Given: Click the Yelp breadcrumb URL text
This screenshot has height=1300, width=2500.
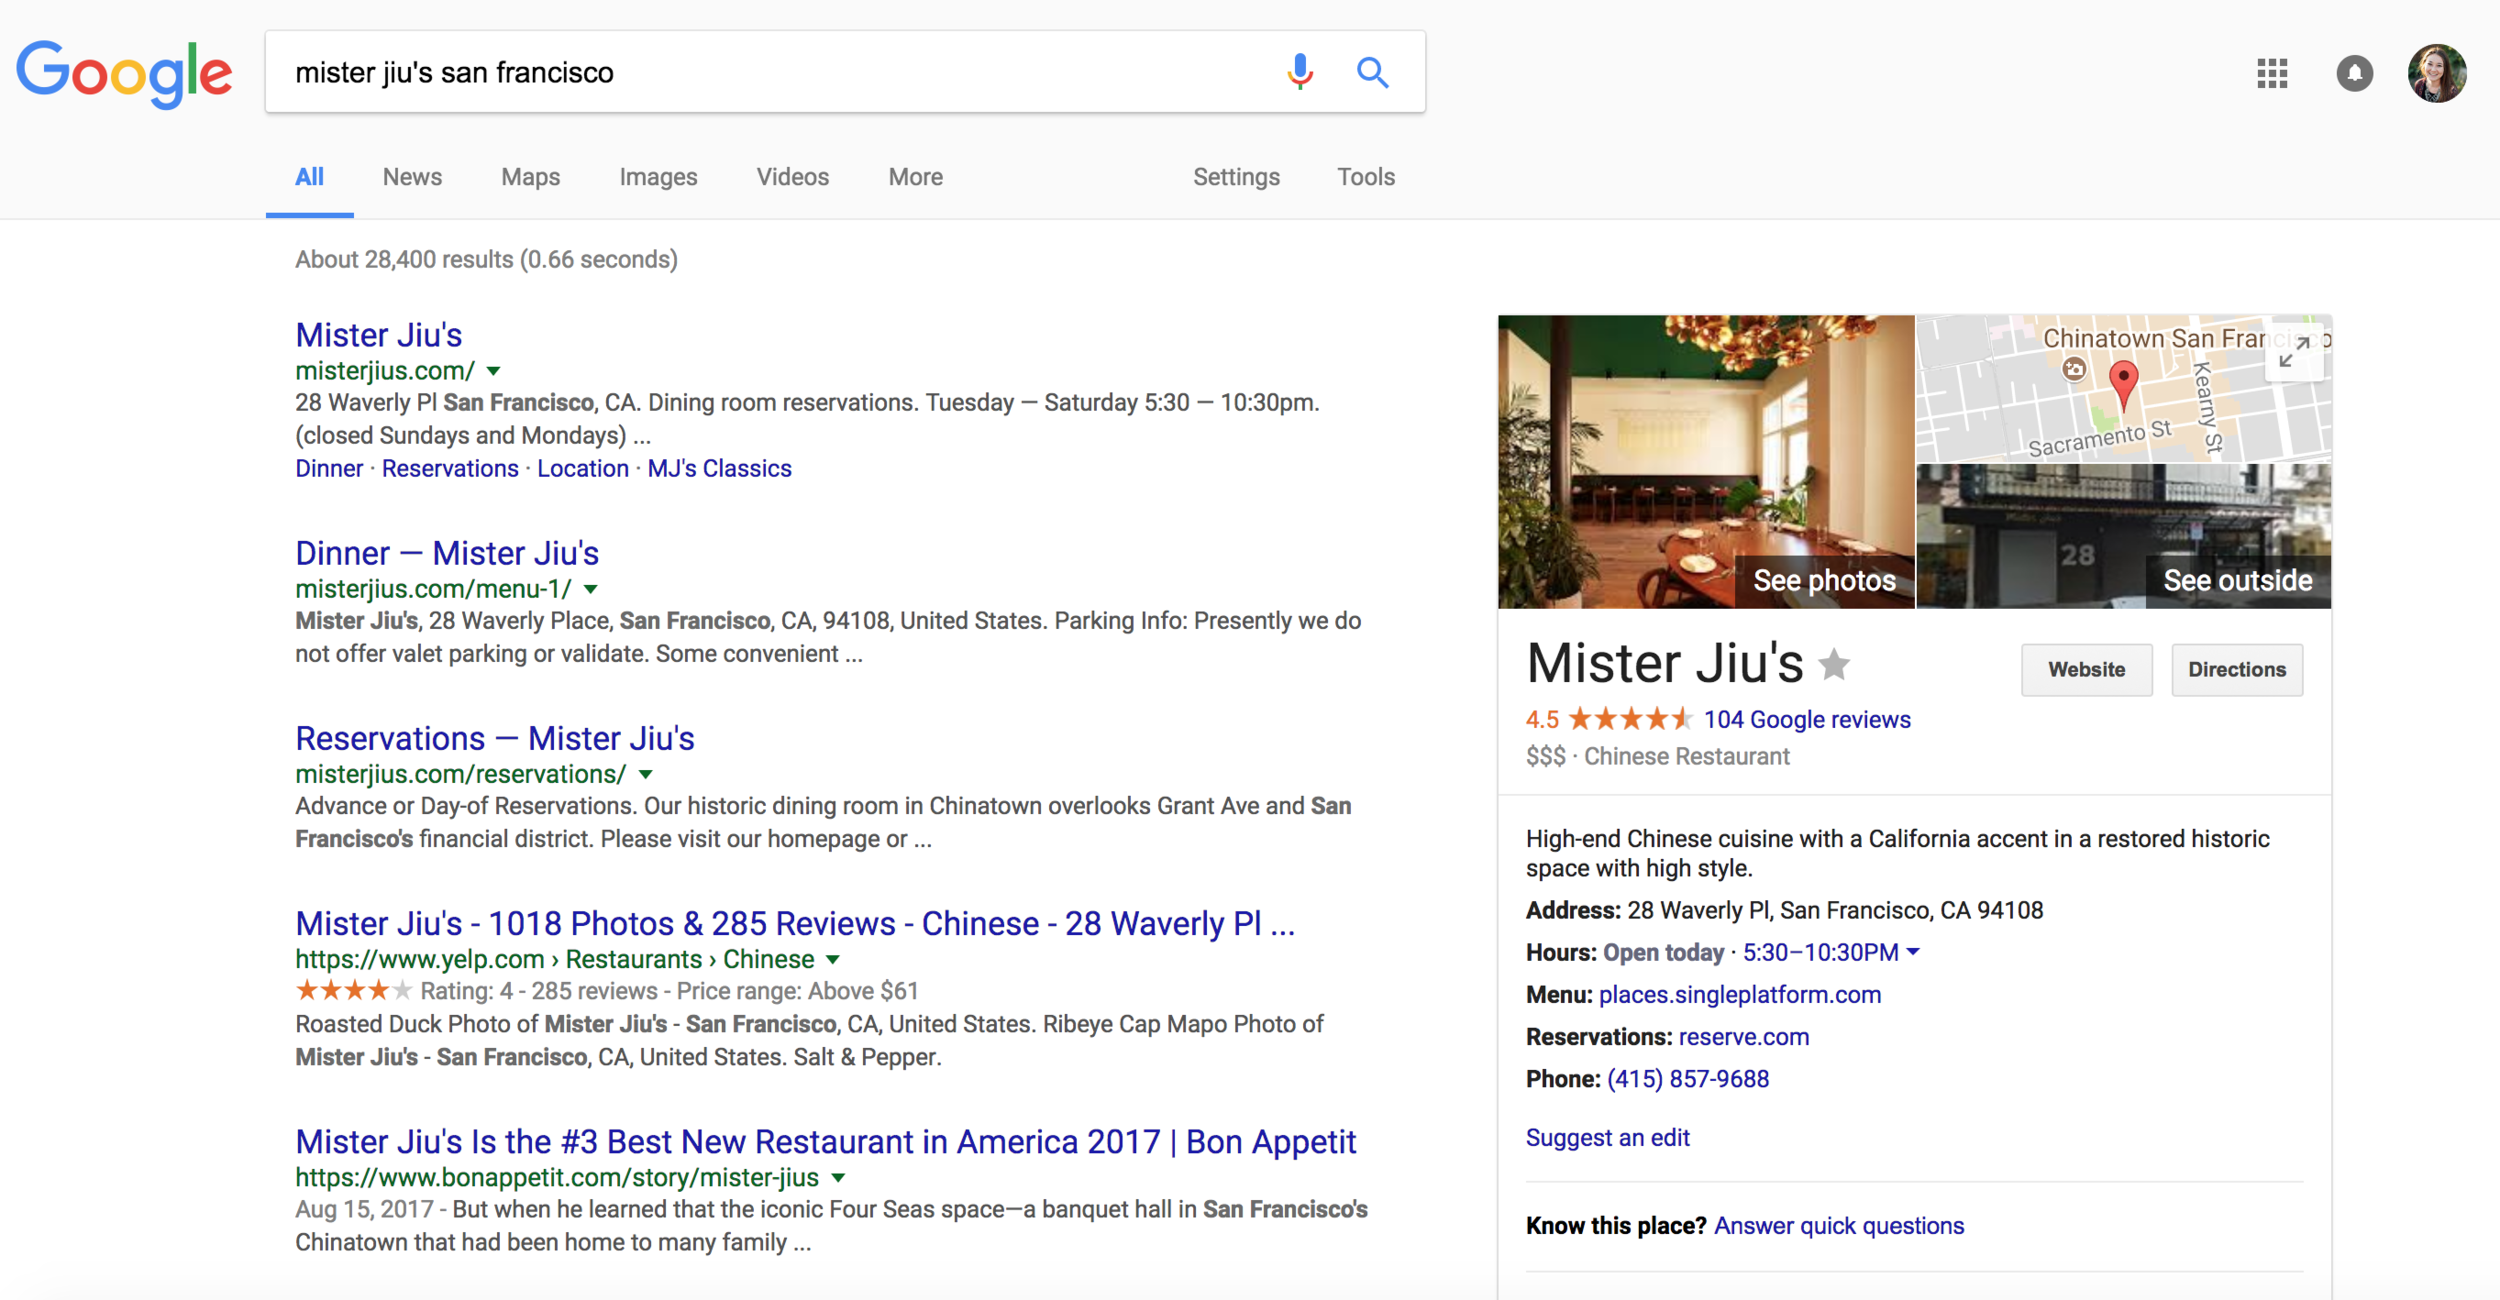Looking at the screenshot, I should 555,959.
